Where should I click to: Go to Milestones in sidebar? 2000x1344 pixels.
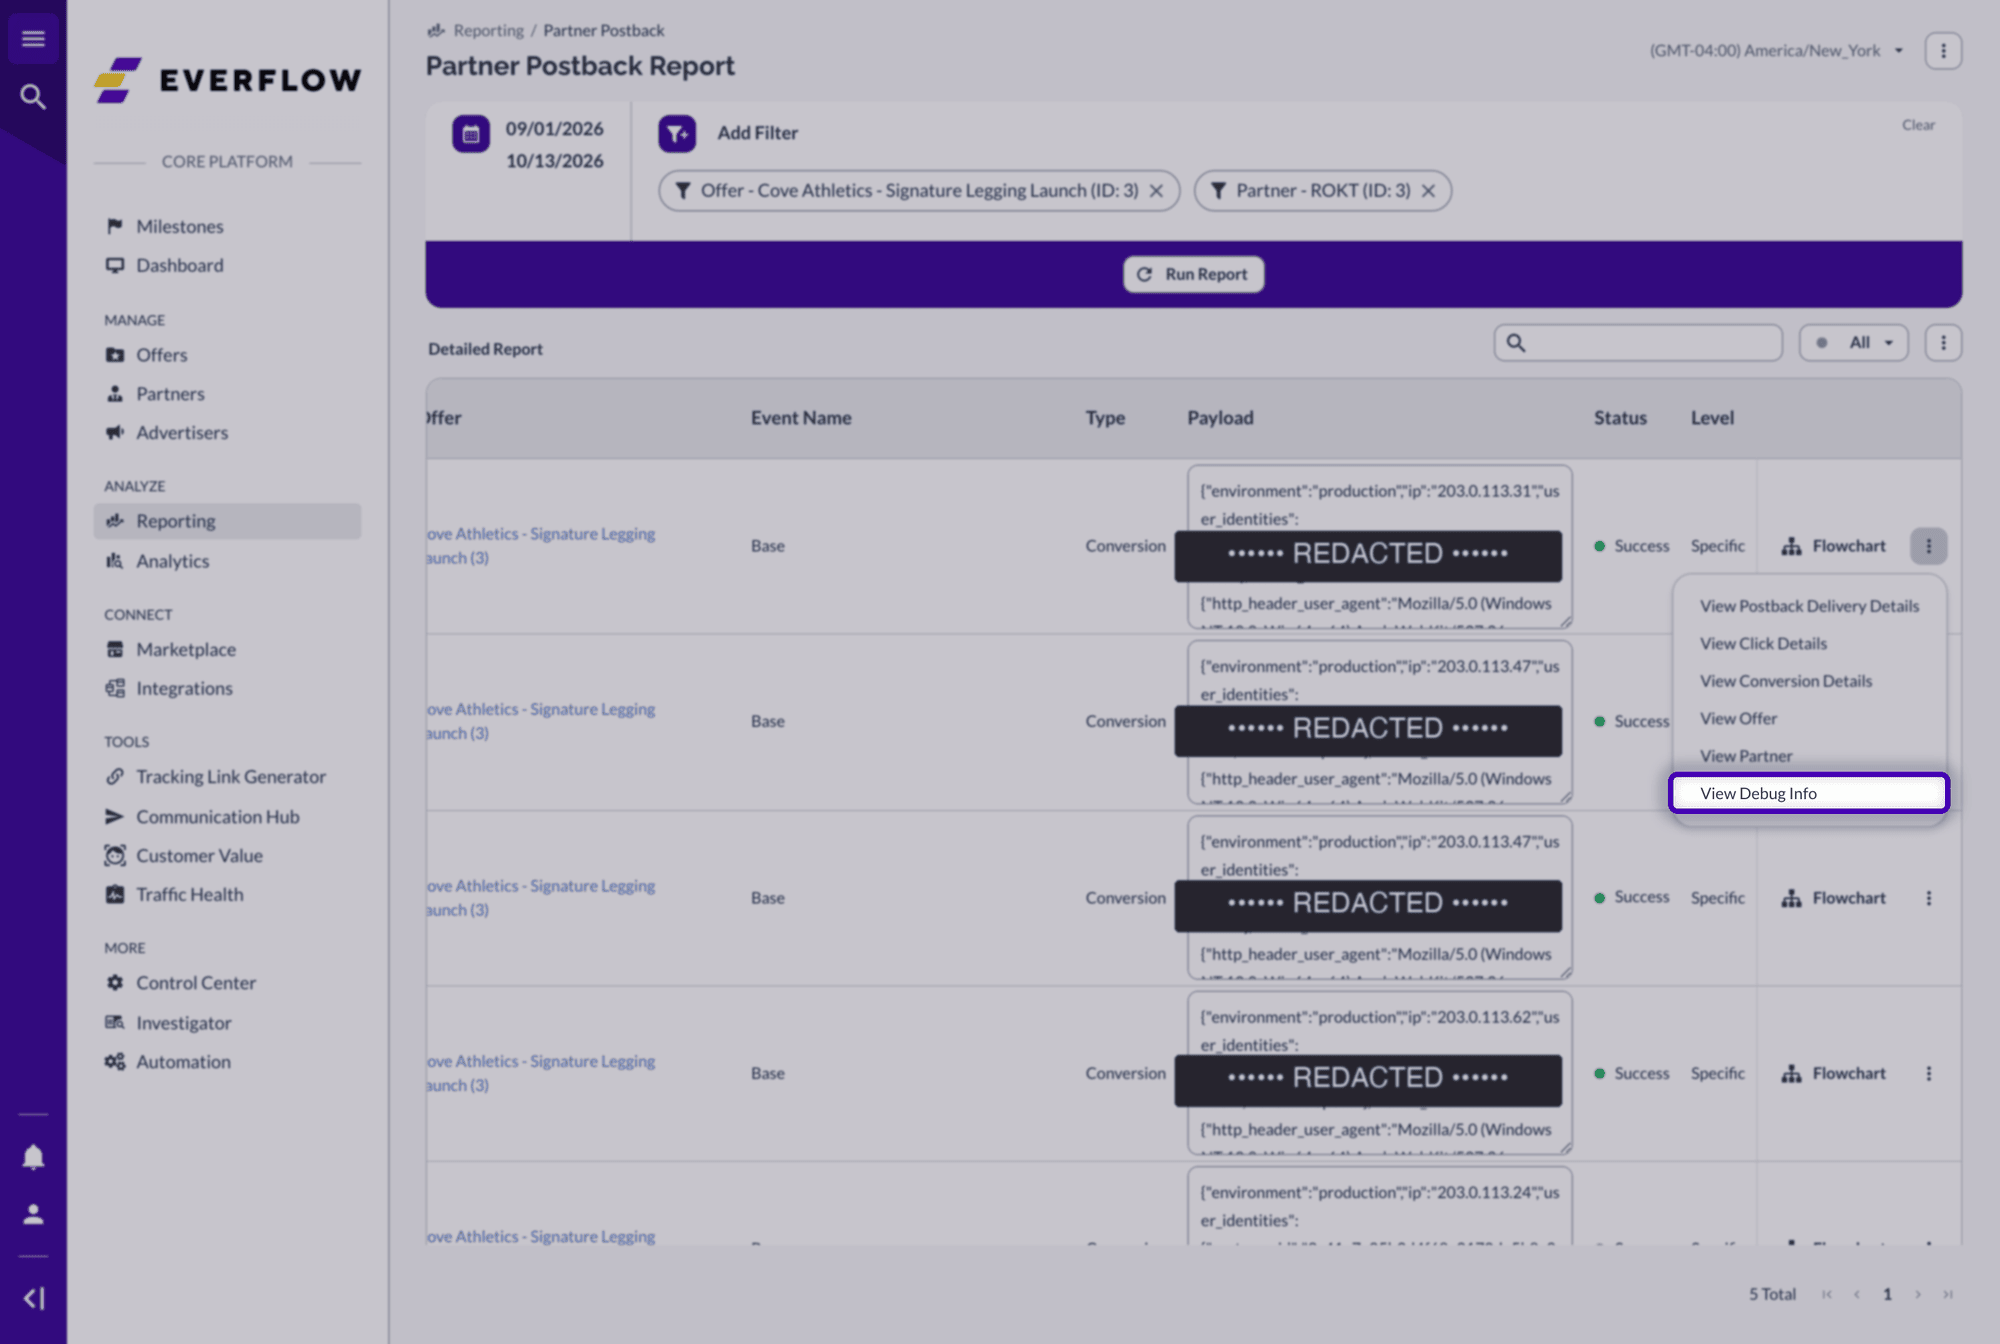[179, 227]
